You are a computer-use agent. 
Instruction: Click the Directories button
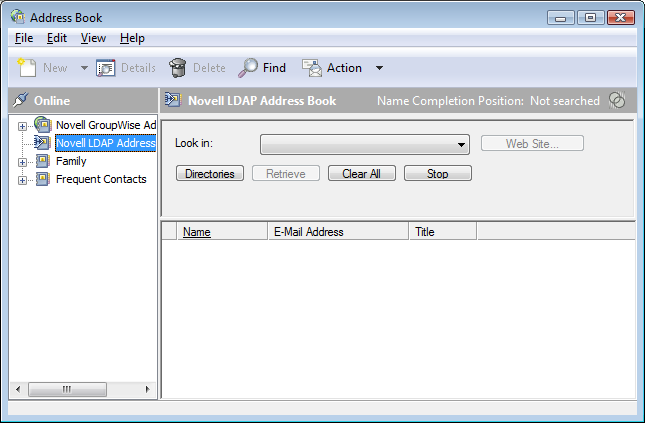pos(210,173)
